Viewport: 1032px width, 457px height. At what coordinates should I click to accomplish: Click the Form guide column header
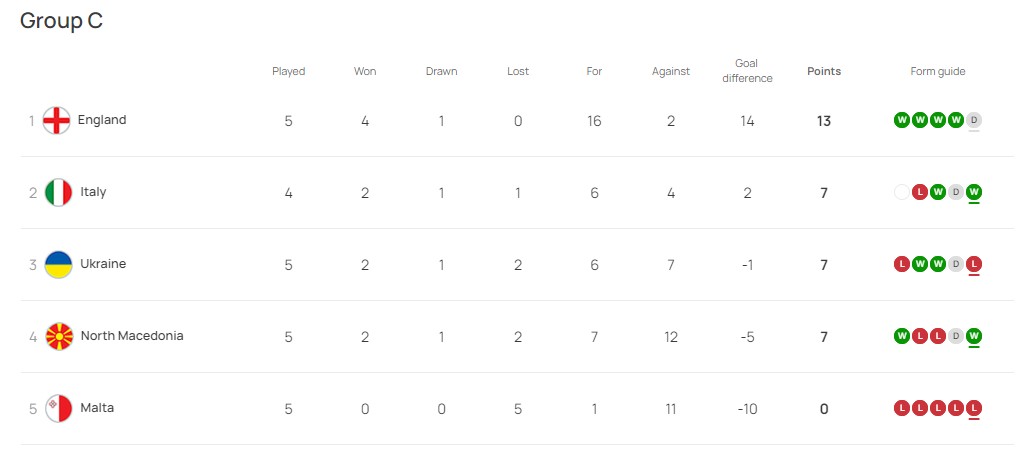(x=938, y=71)
